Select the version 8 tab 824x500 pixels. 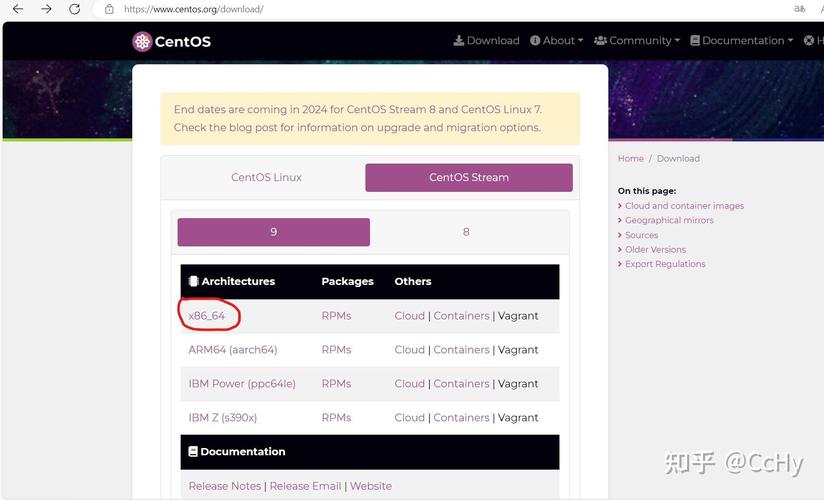466,232
